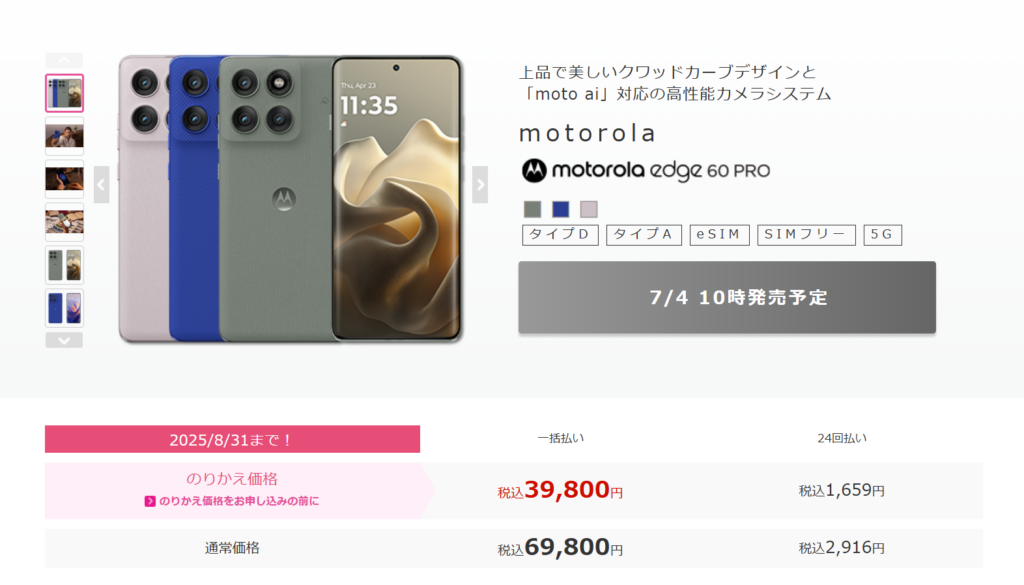Screen dimensions: 1024x585
Task: Click the eSIM tag
Action: [x=719, y=235]
